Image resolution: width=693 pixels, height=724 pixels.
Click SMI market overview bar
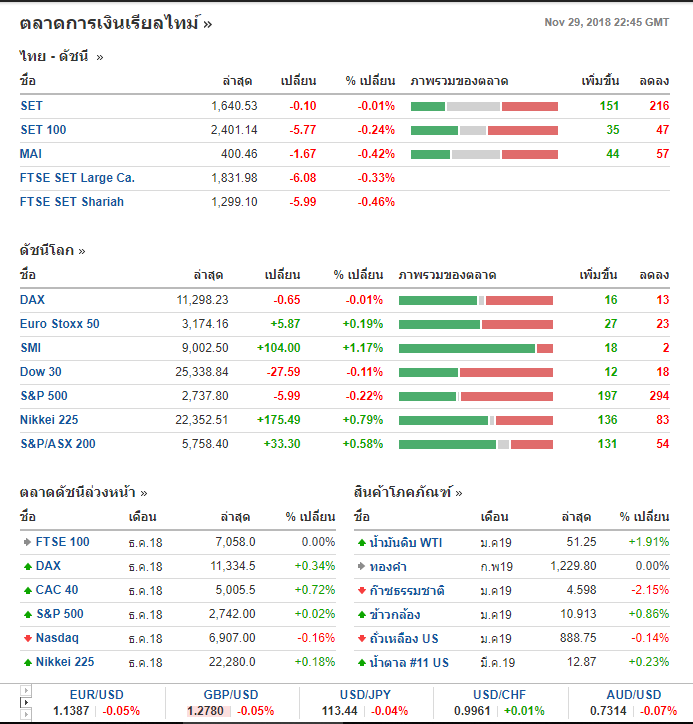click(x=476, y=348)
